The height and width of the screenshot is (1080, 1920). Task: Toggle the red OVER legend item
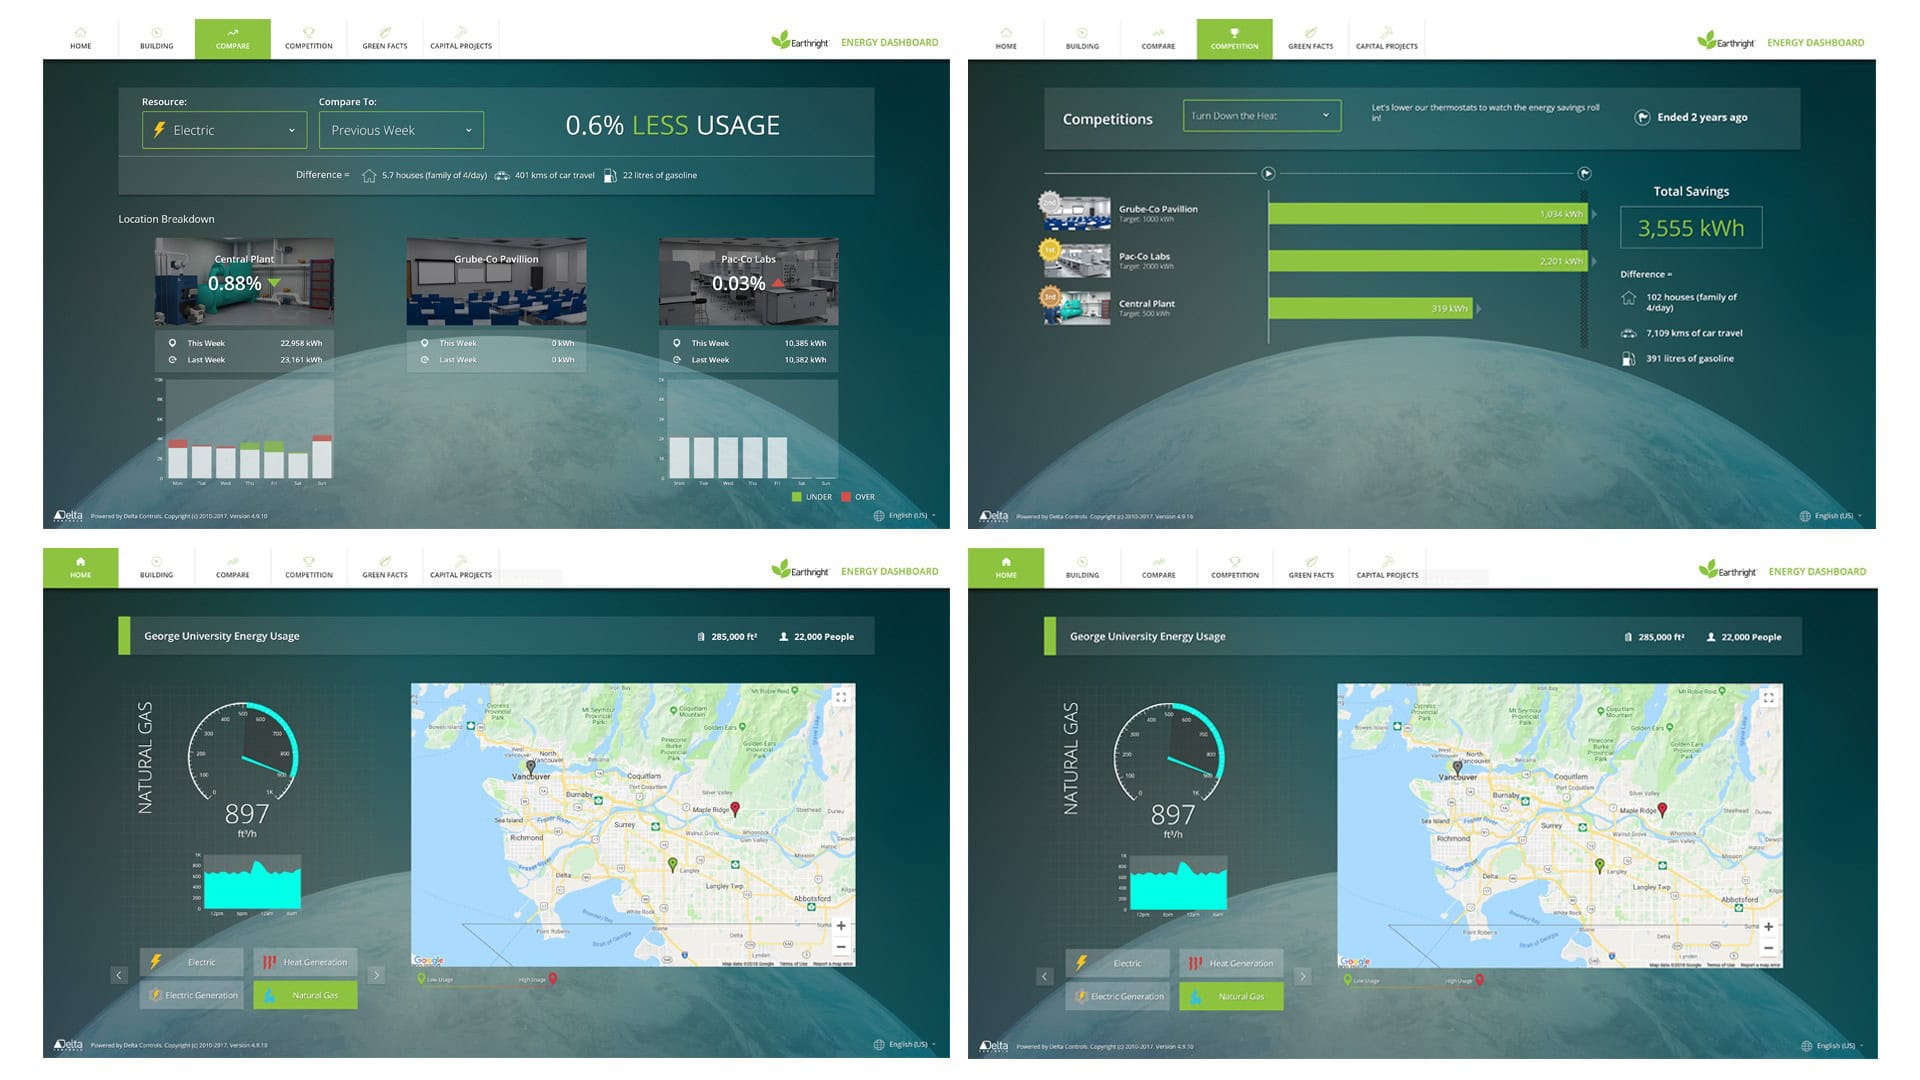(x=858, y=497)
